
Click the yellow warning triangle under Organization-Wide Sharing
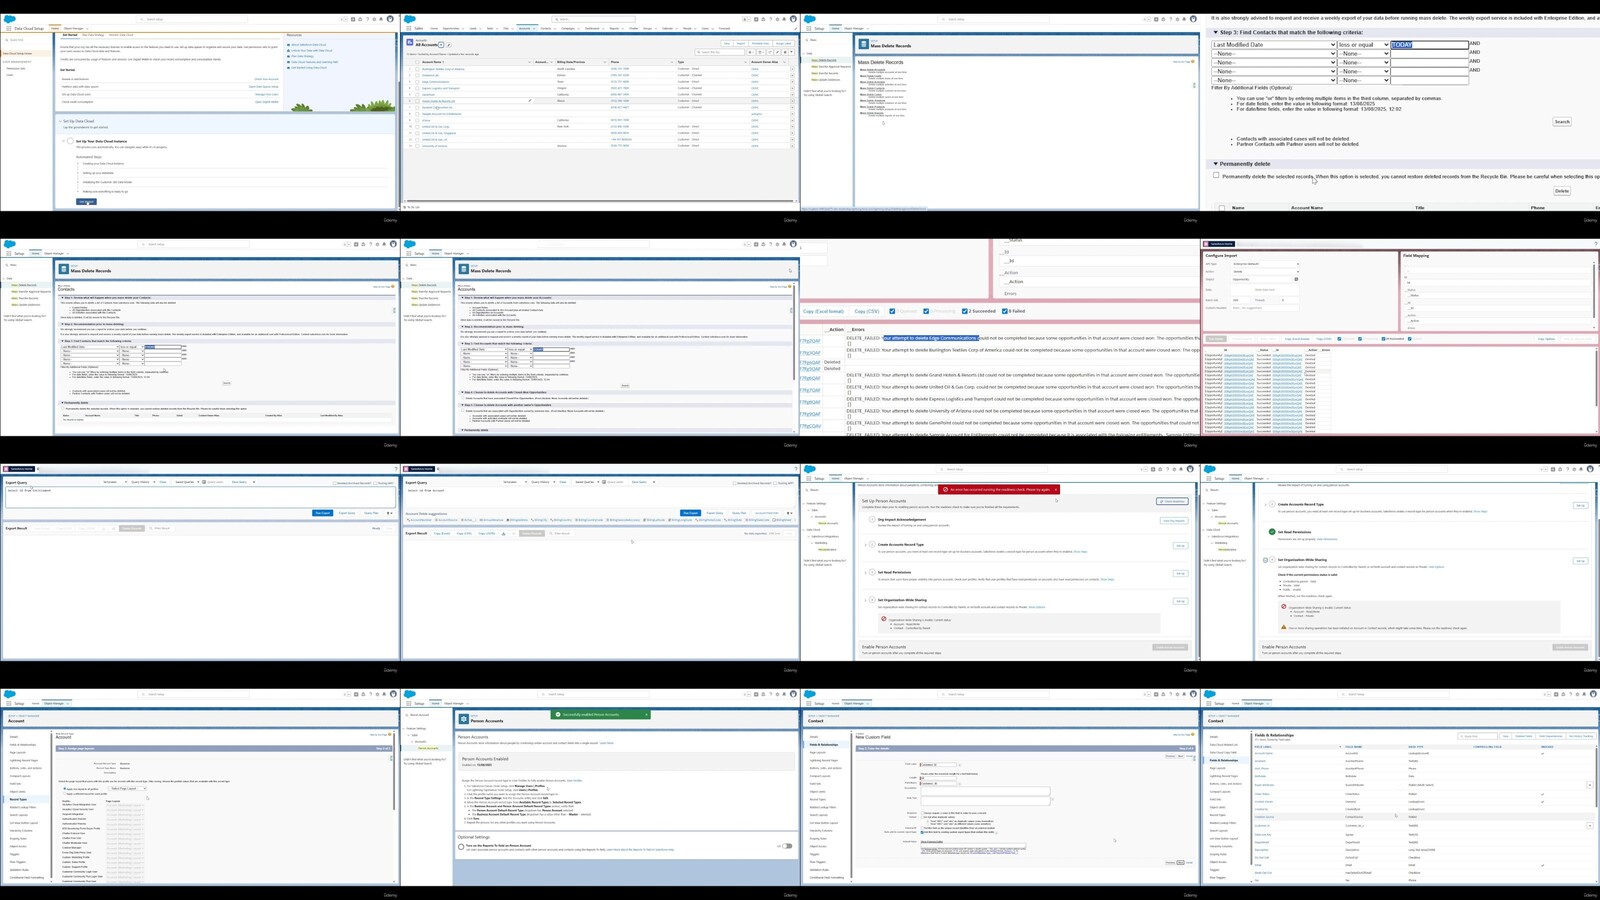(x=1284, y=628)
